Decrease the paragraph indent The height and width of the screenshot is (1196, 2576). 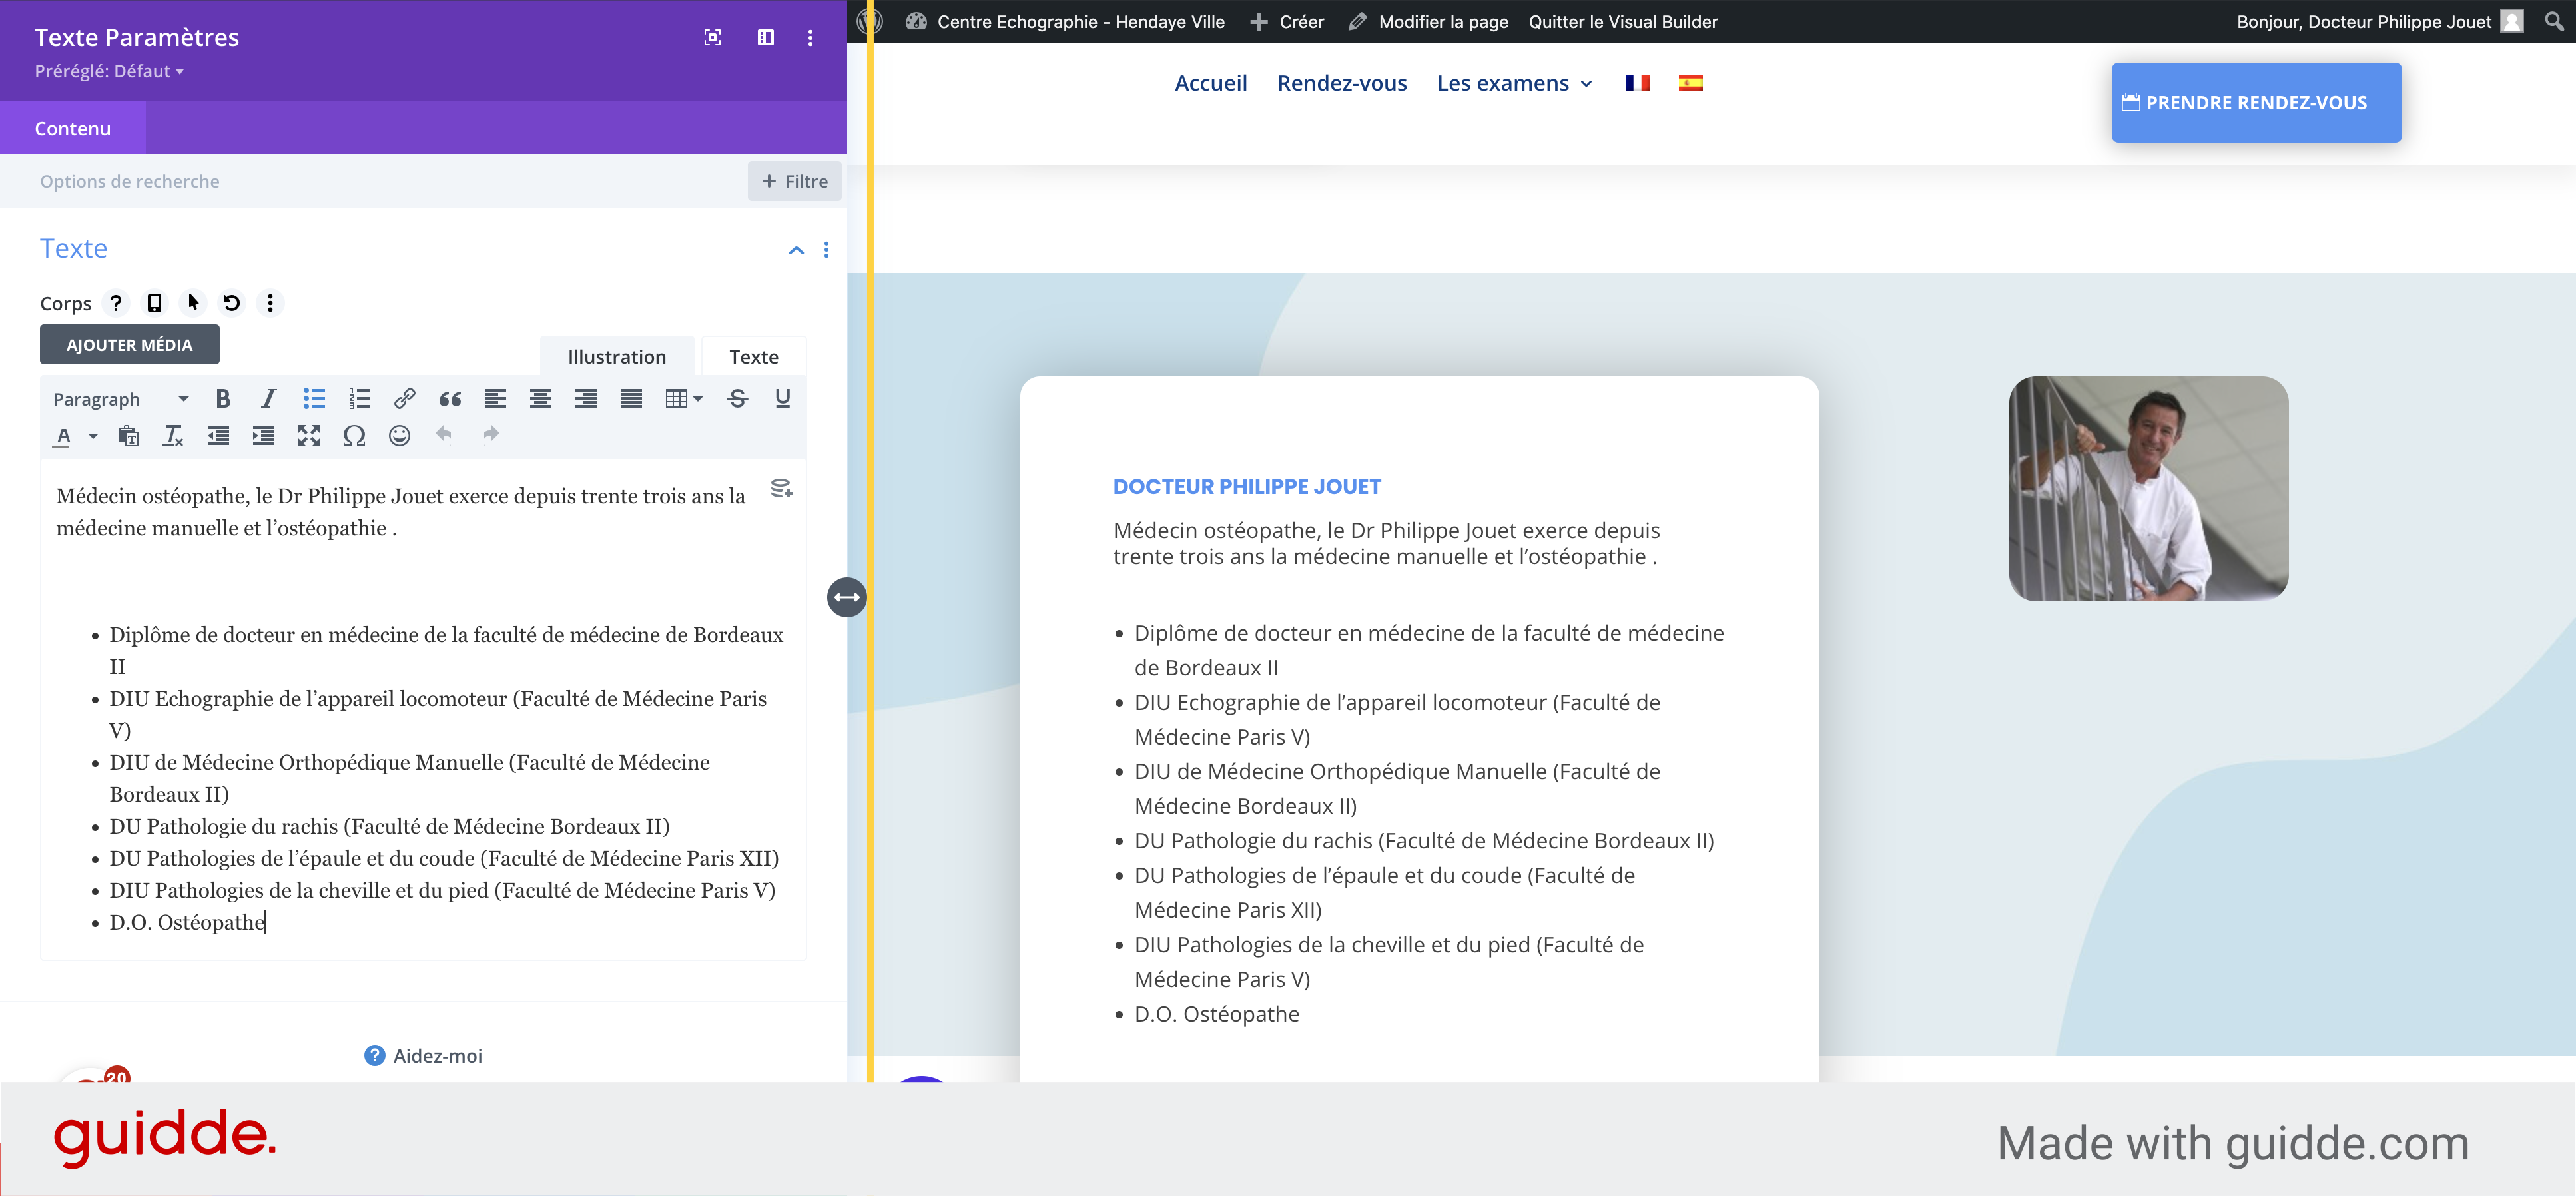218,436
